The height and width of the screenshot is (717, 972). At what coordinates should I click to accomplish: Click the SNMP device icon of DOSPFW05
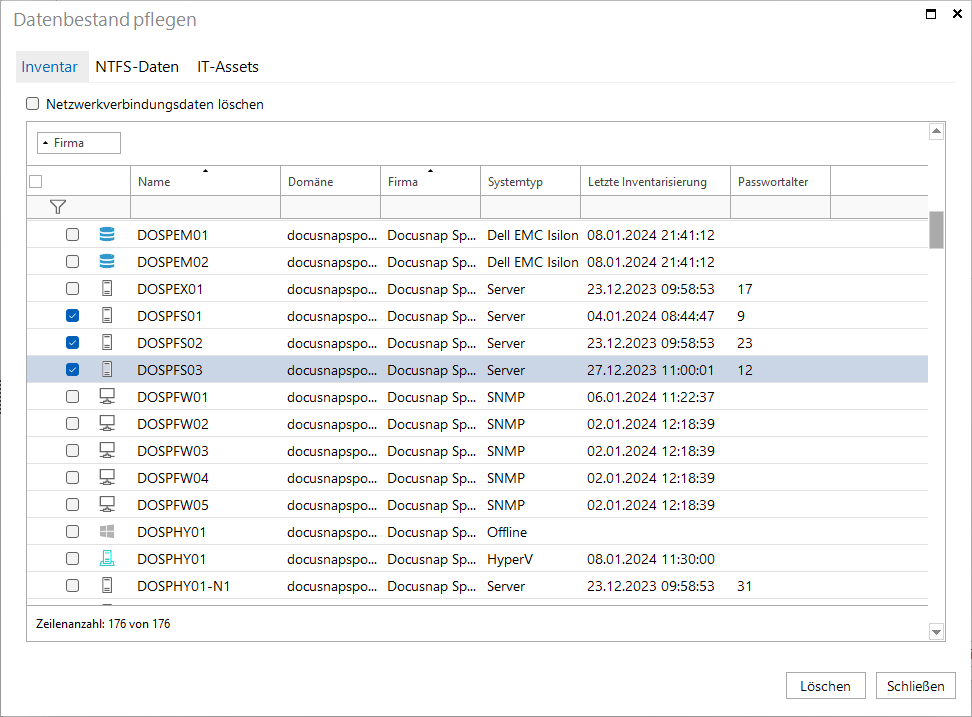(x=107, y=504)
